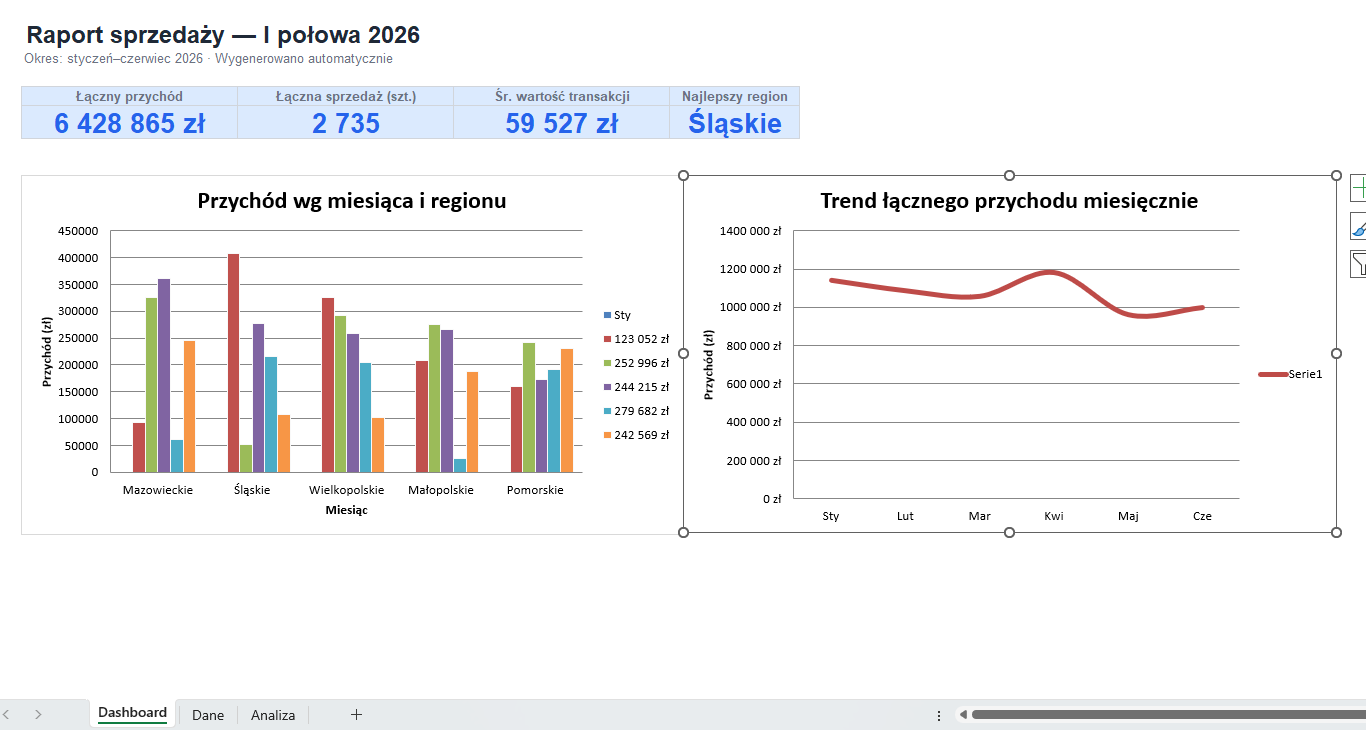Click the three-dot tab bar options handle

tap(938, 715)
